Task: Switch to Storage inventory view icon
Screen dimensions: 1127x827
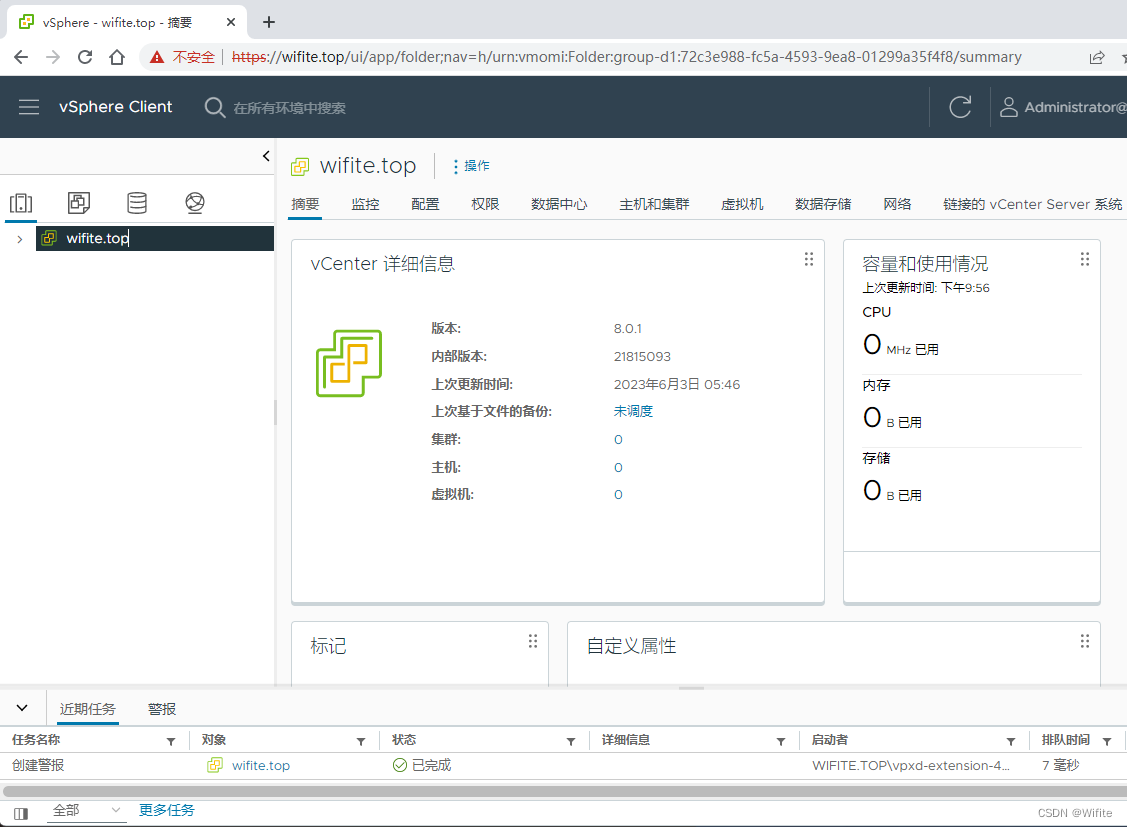Action: pos(137,203)
